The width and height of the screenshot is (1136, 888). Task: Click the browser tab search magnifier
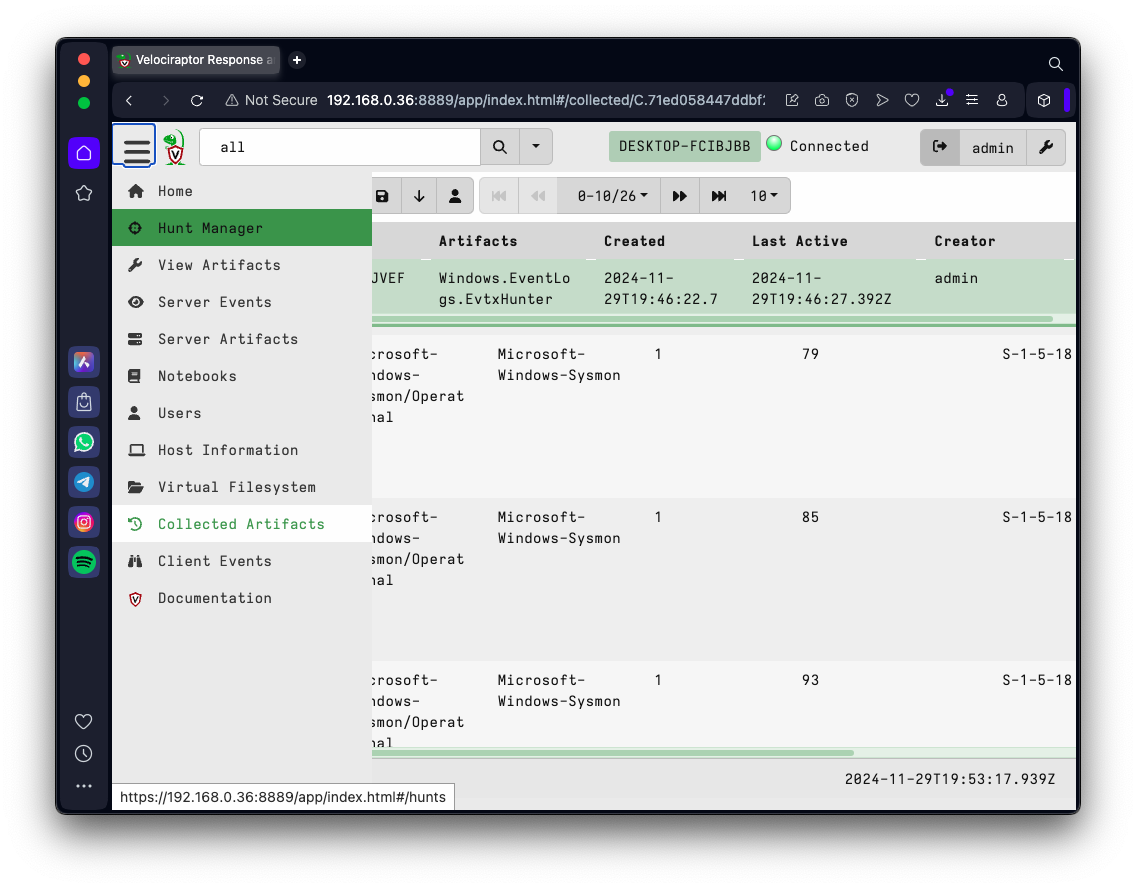tap(1056, 64)
